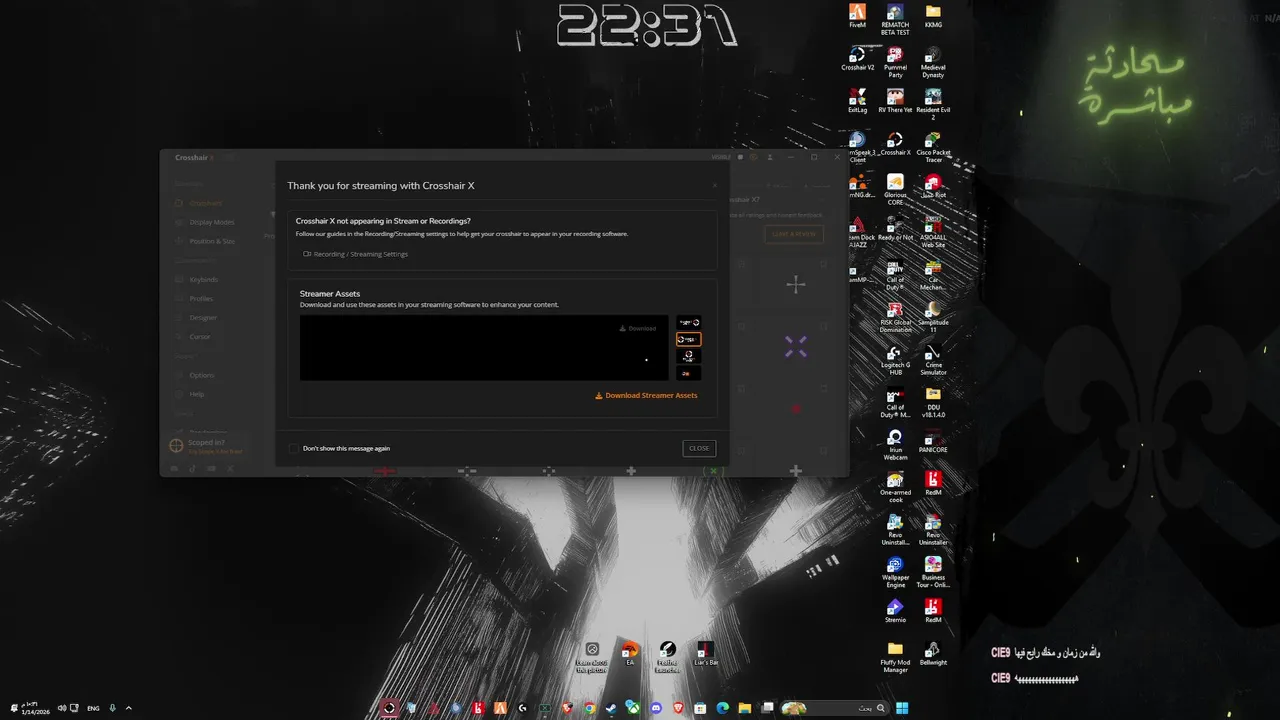Open the KKMG desktop folder
The height and width of the screenshot is (720, 1280).
pyautogui.click(x=933, y=17)
